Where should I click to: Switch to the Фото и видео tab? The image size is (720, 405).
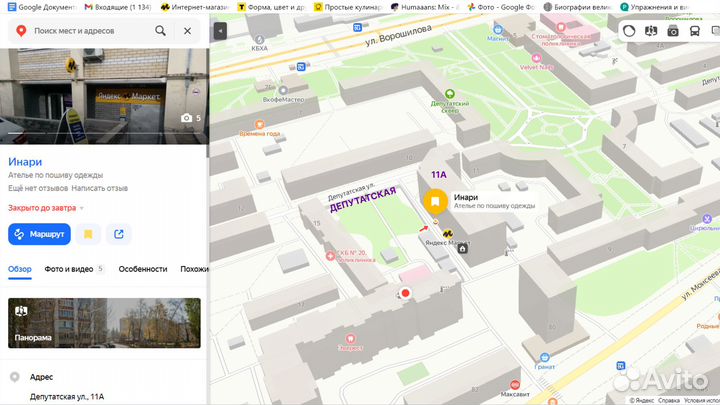68,269
